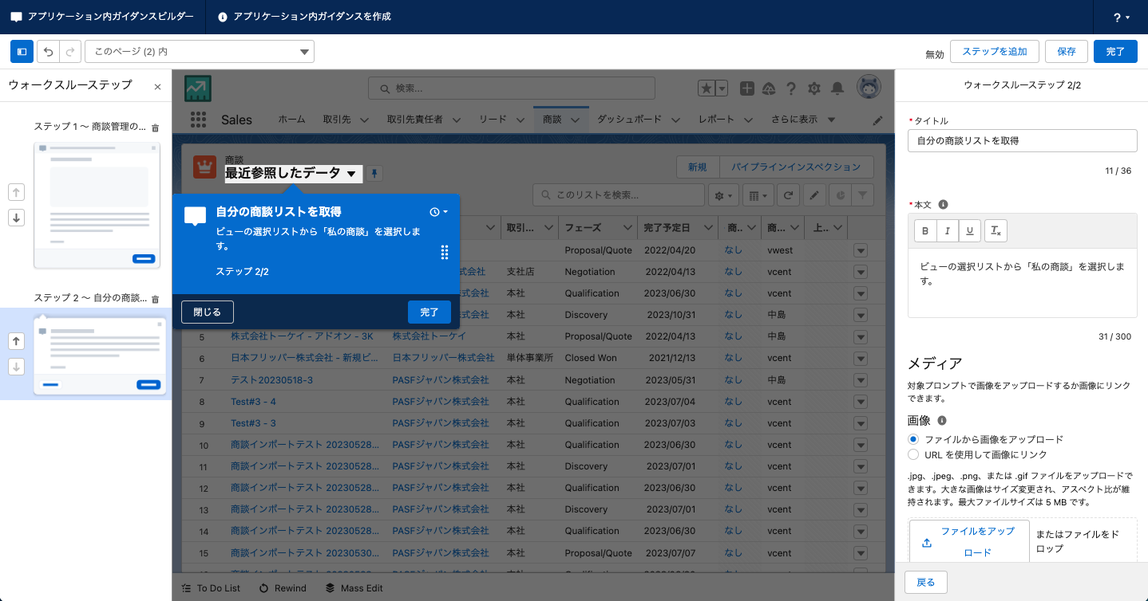Open the Salesforce help question icon

pyautogui.click(x=791, y=89)
